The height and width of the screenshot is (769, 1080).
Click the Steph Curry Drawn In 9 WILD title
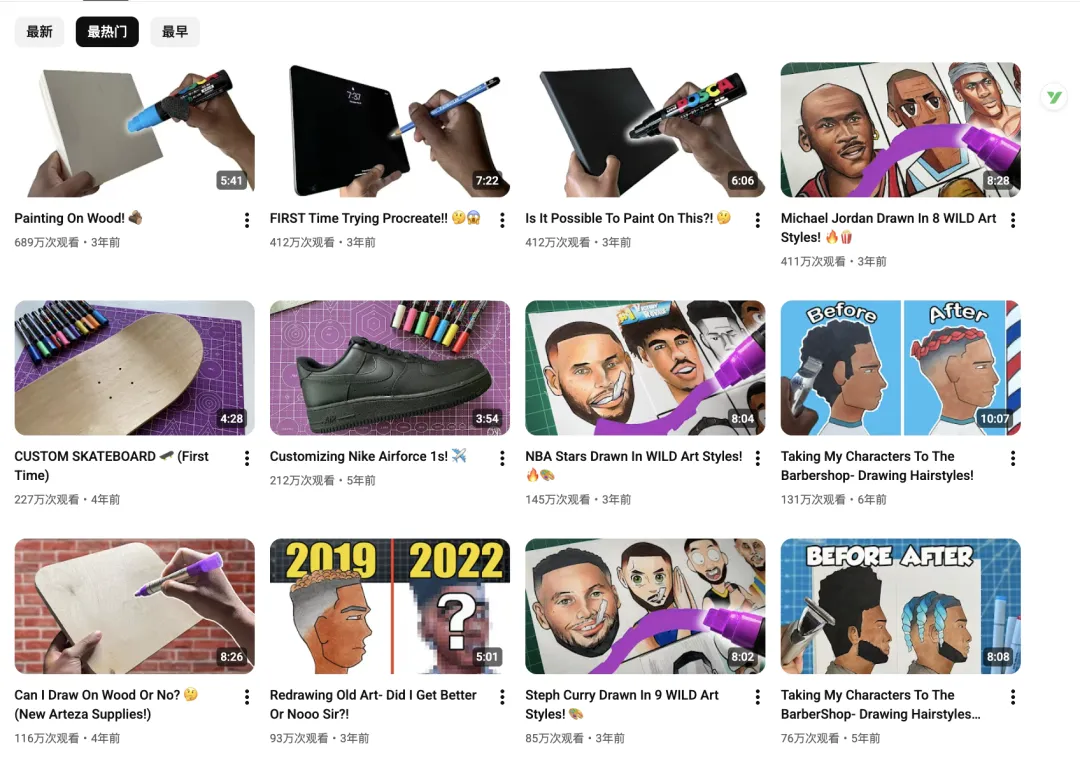coord(622,704)
